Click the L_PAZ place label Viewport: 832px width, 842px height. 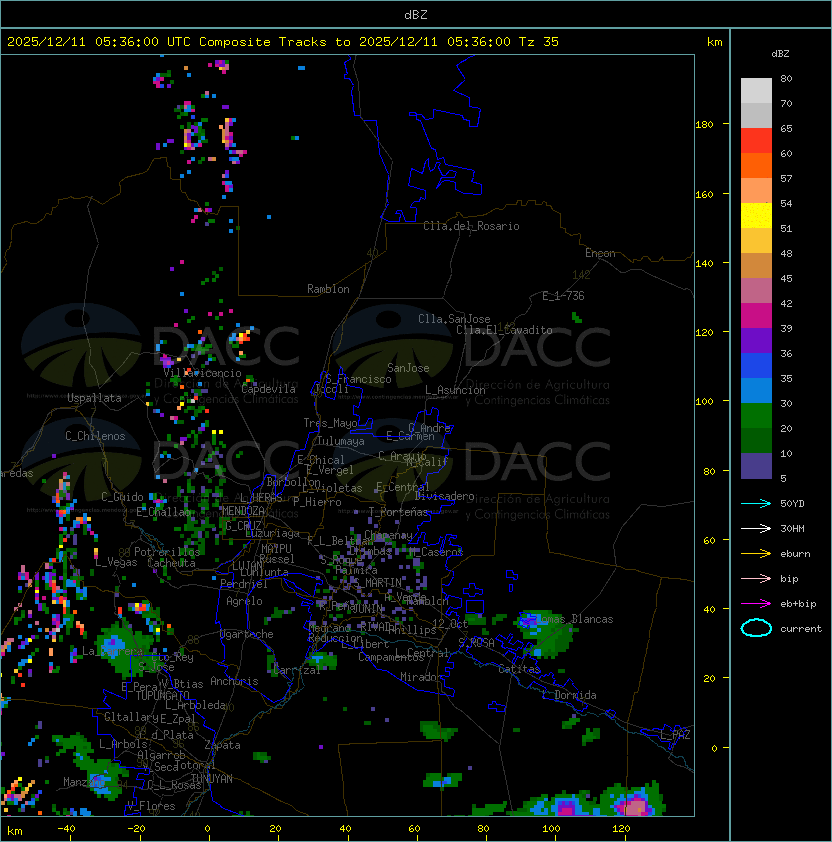[x=675, y=735]
